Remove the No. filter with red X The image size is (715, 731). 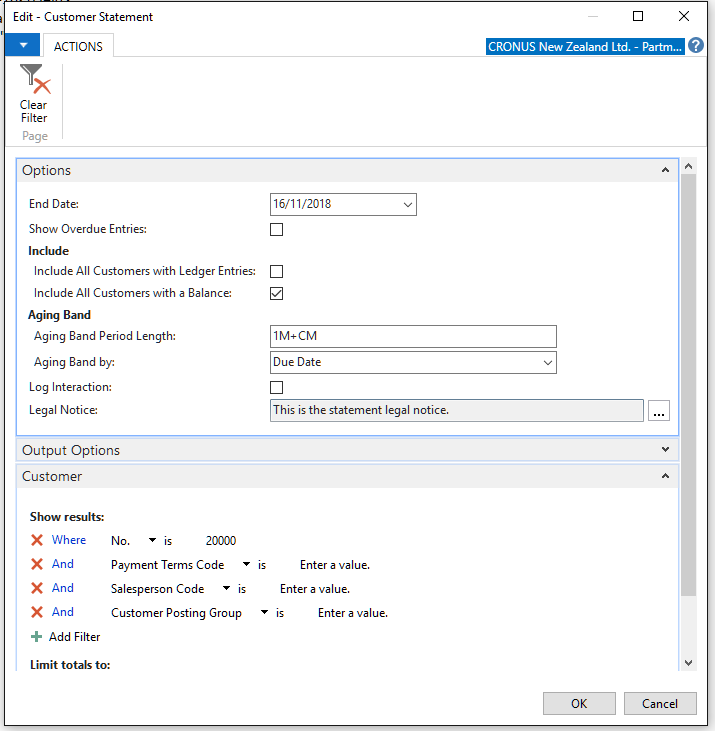(x=37, y=540)
